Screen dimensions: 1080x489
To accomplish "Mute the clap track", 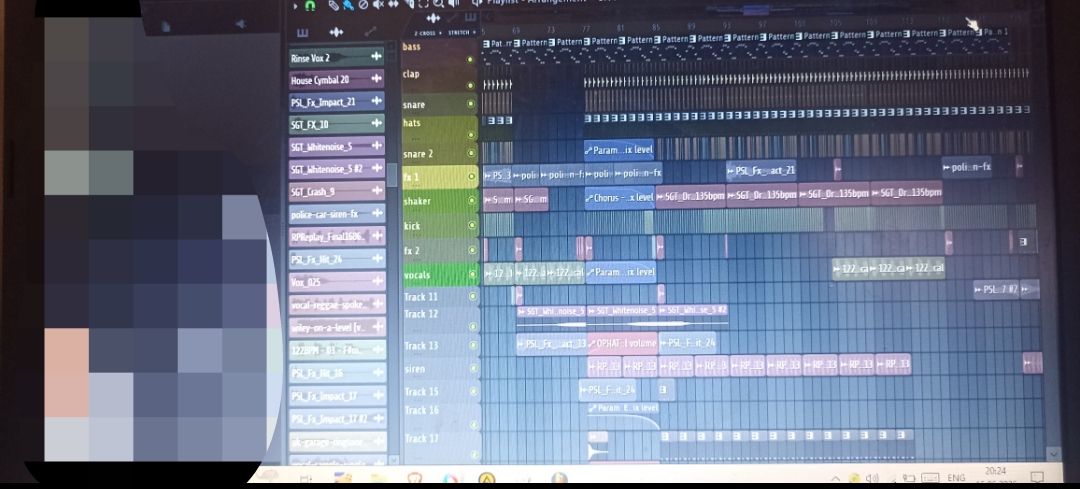I will click(470, 85).
